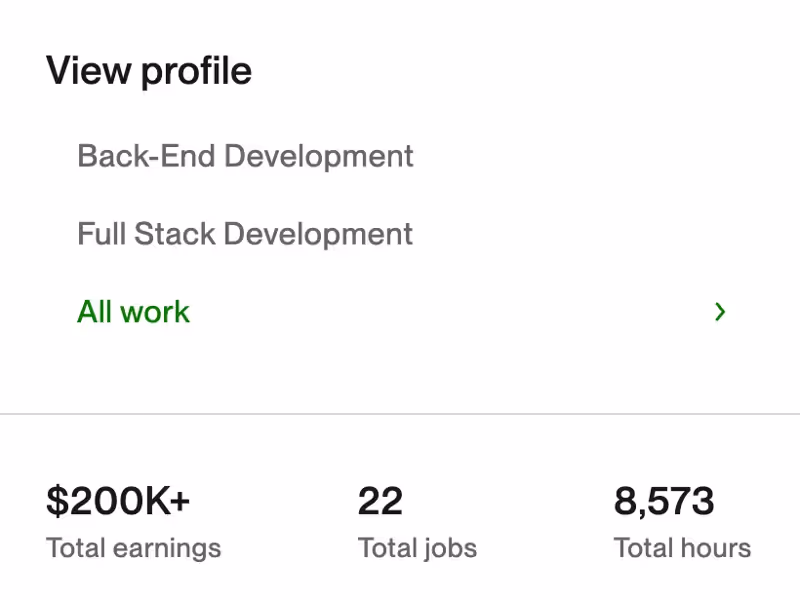Select the All work profile view
800x600 pixels.
coord(133,312)
